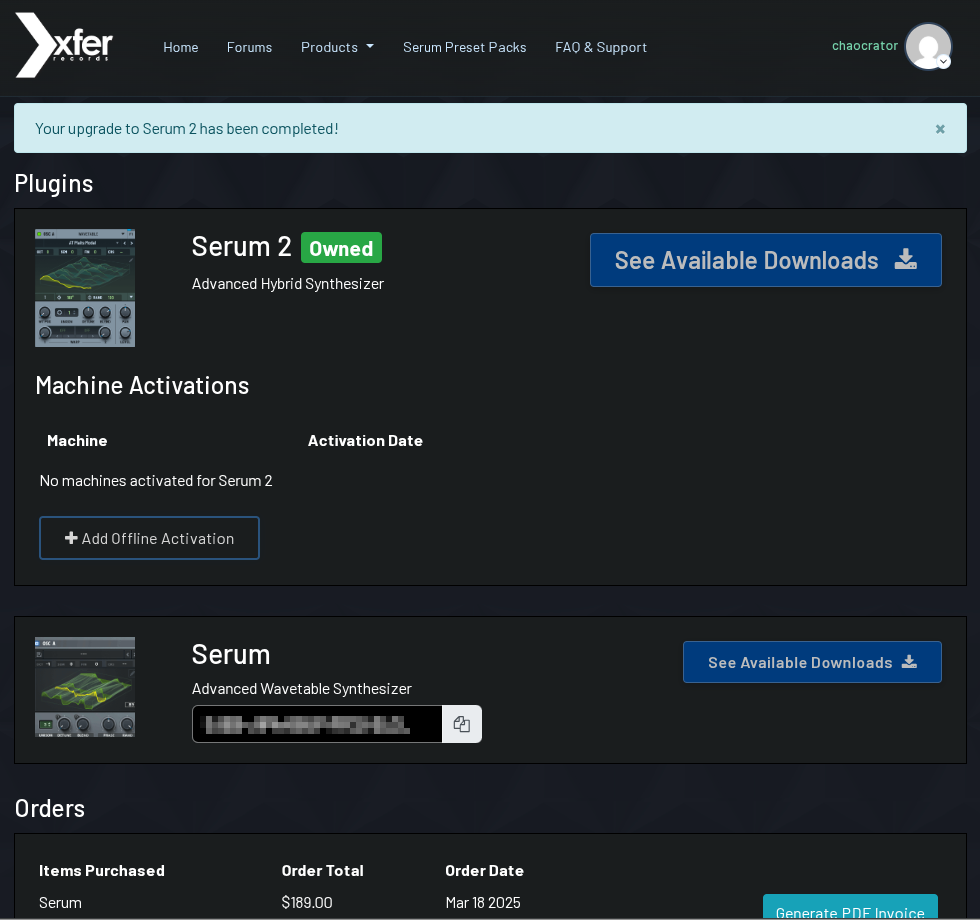See Available Downloads for Serum 2
980x920 pixels.
(746, 260)
